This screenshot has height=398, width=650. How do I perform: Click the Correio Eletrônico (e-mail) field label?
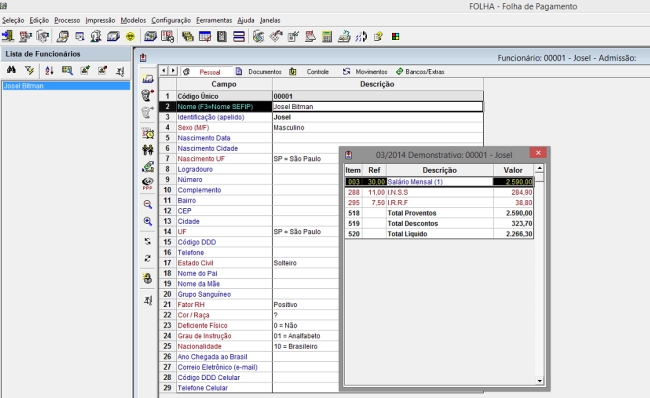point(218,367)
